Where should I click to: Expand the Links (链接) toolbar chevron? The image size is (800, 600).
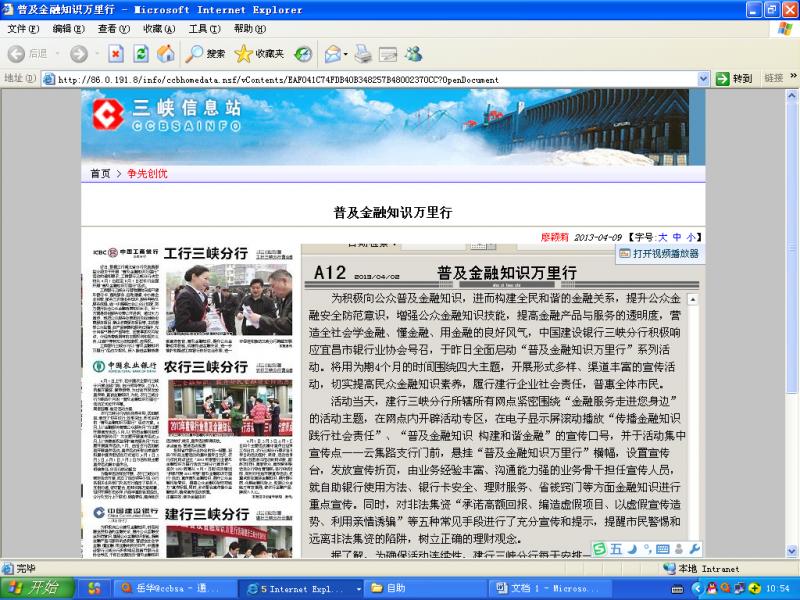coord(793,77)
